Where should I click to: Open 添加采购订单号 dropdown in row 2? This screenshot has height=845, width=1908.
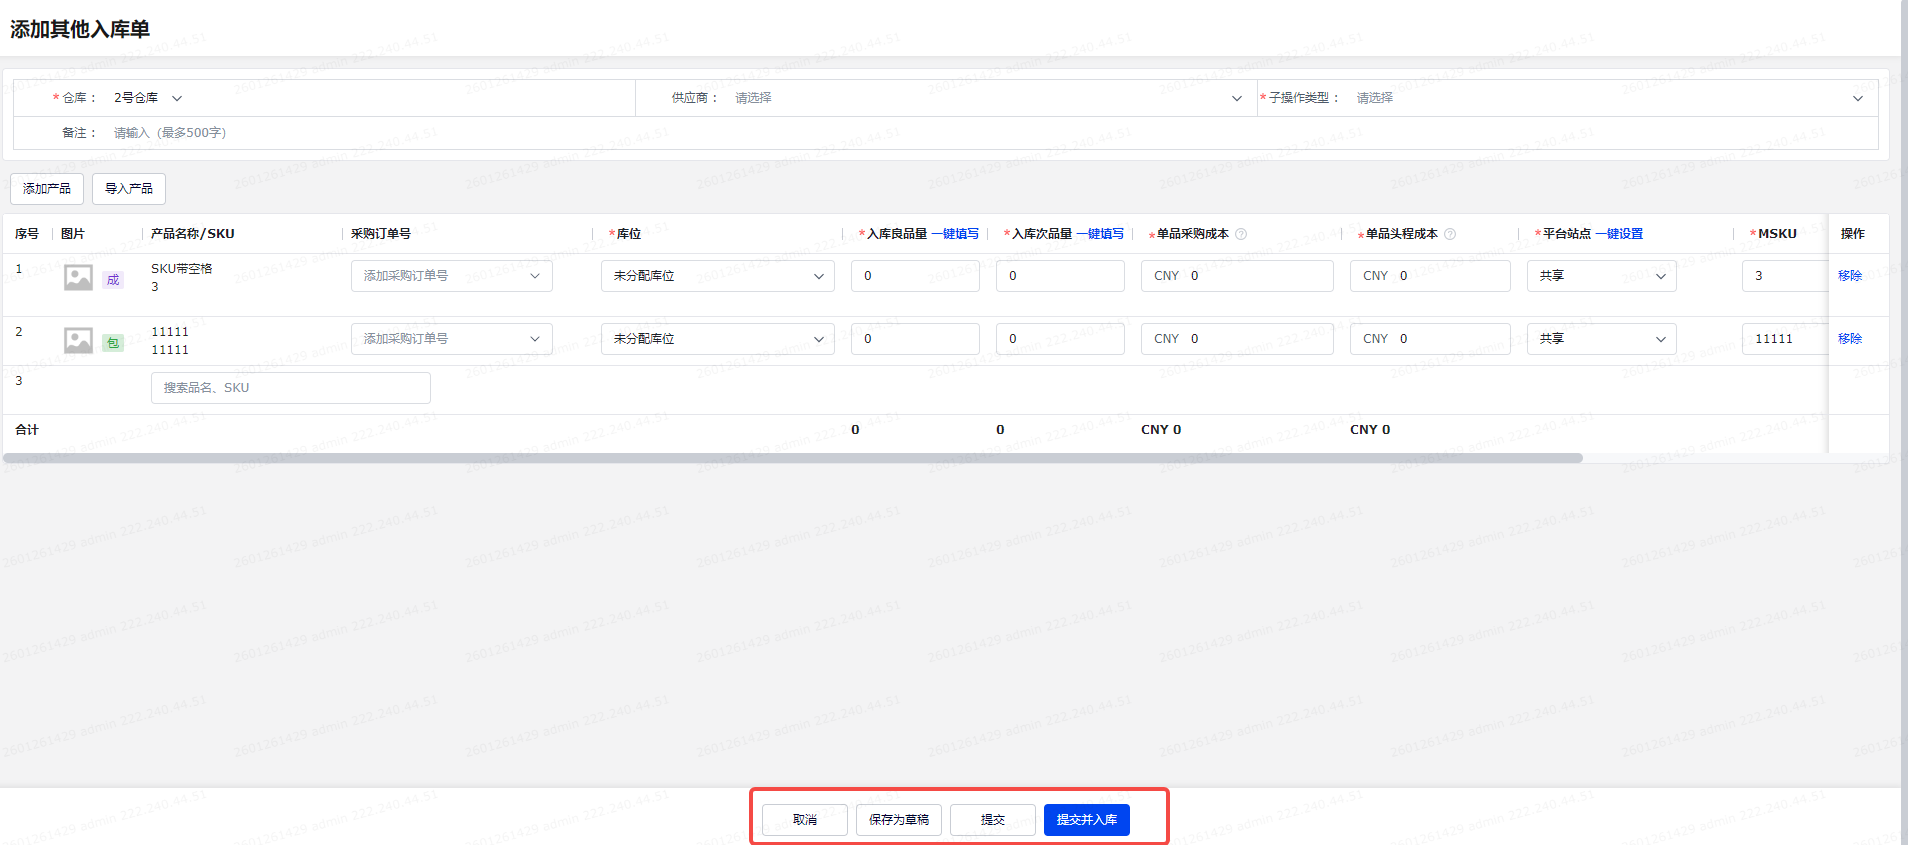[452, 339]
